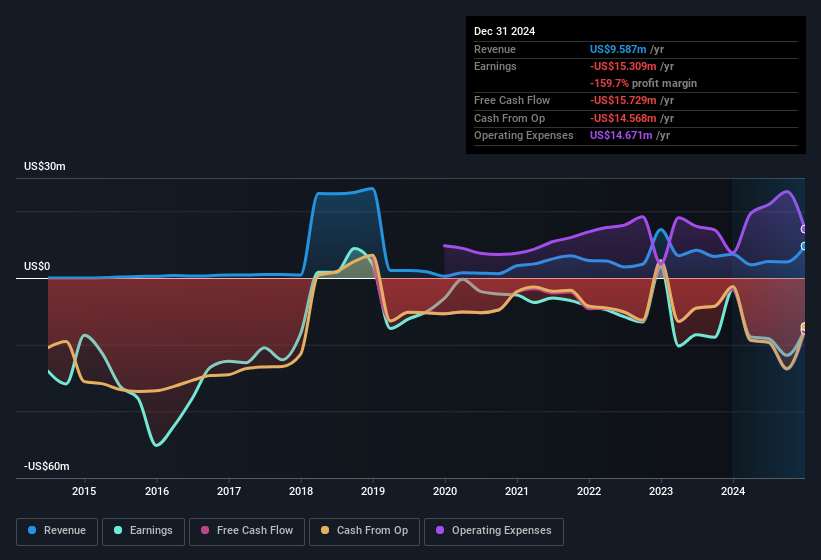The width and height of the screenshot is (821, 560).
Task: Select the 2020 x-axis label
Action: point(445,491)
